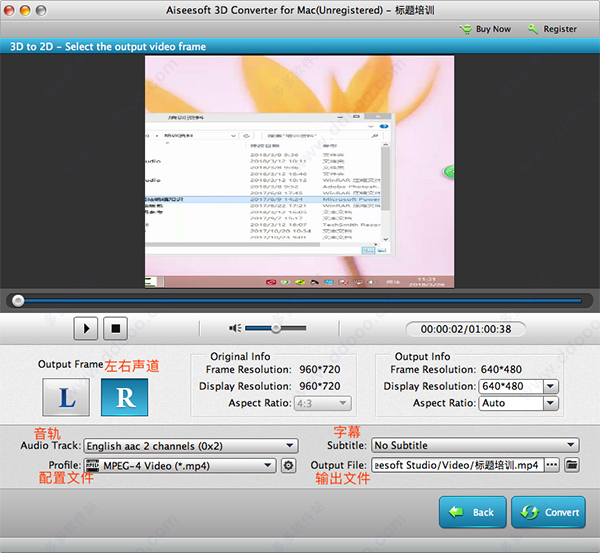Expand the Audio Track dropdown
The image size is (600, 553).
(x=191, y=446)
